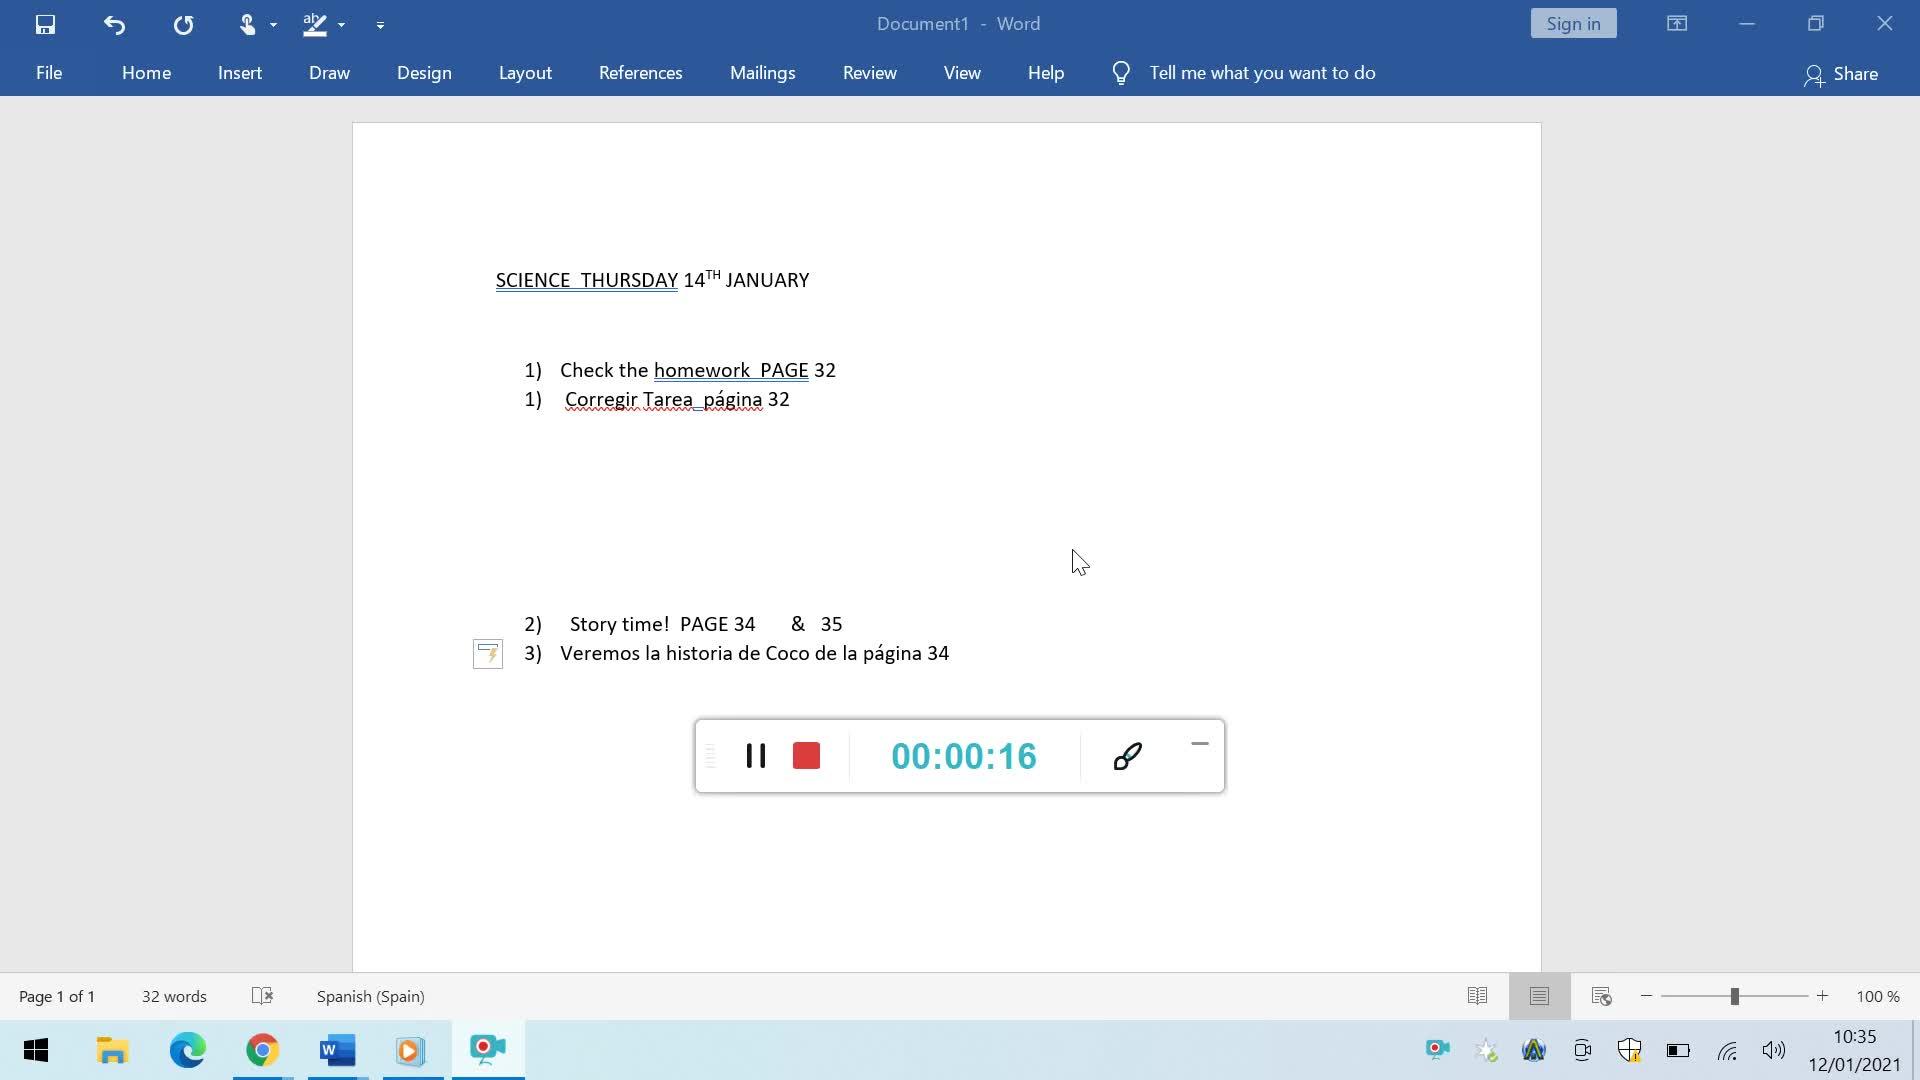Click the zoom slider handle

pos(1735,996)
